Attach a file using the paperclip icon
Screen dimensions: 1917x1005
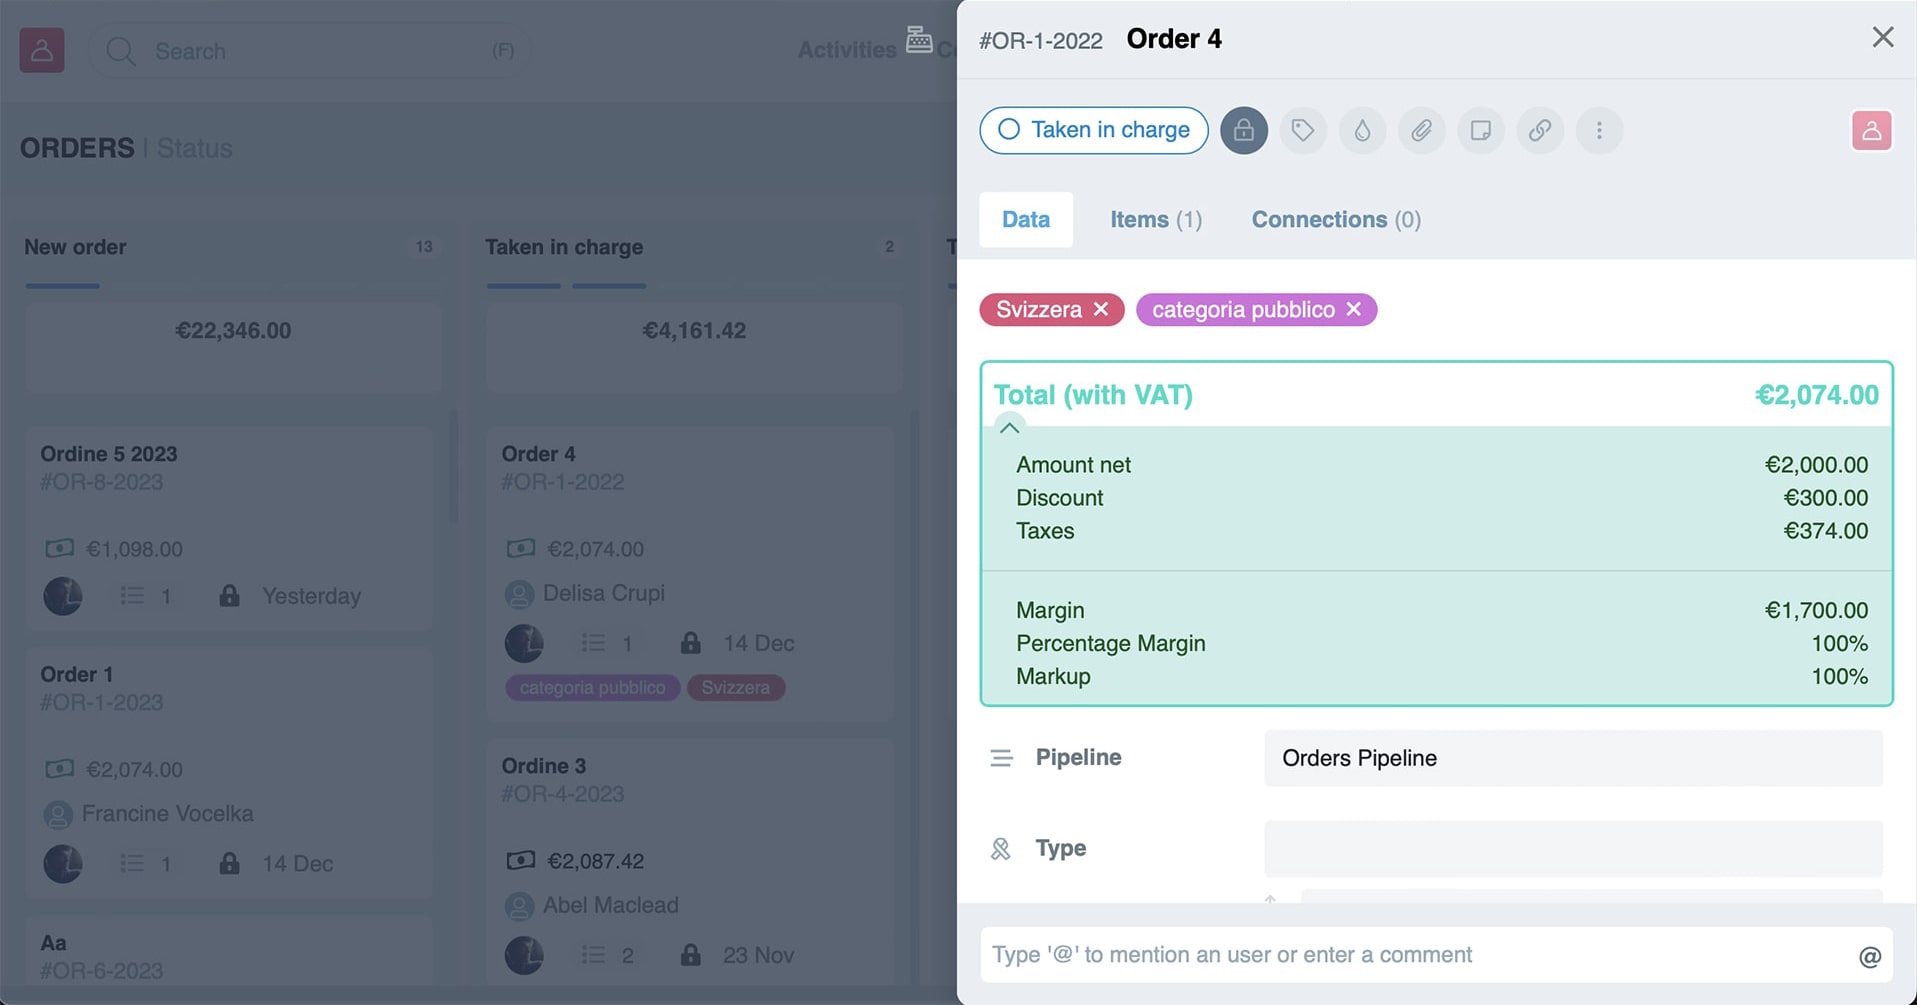click(x=1420, y=130)
